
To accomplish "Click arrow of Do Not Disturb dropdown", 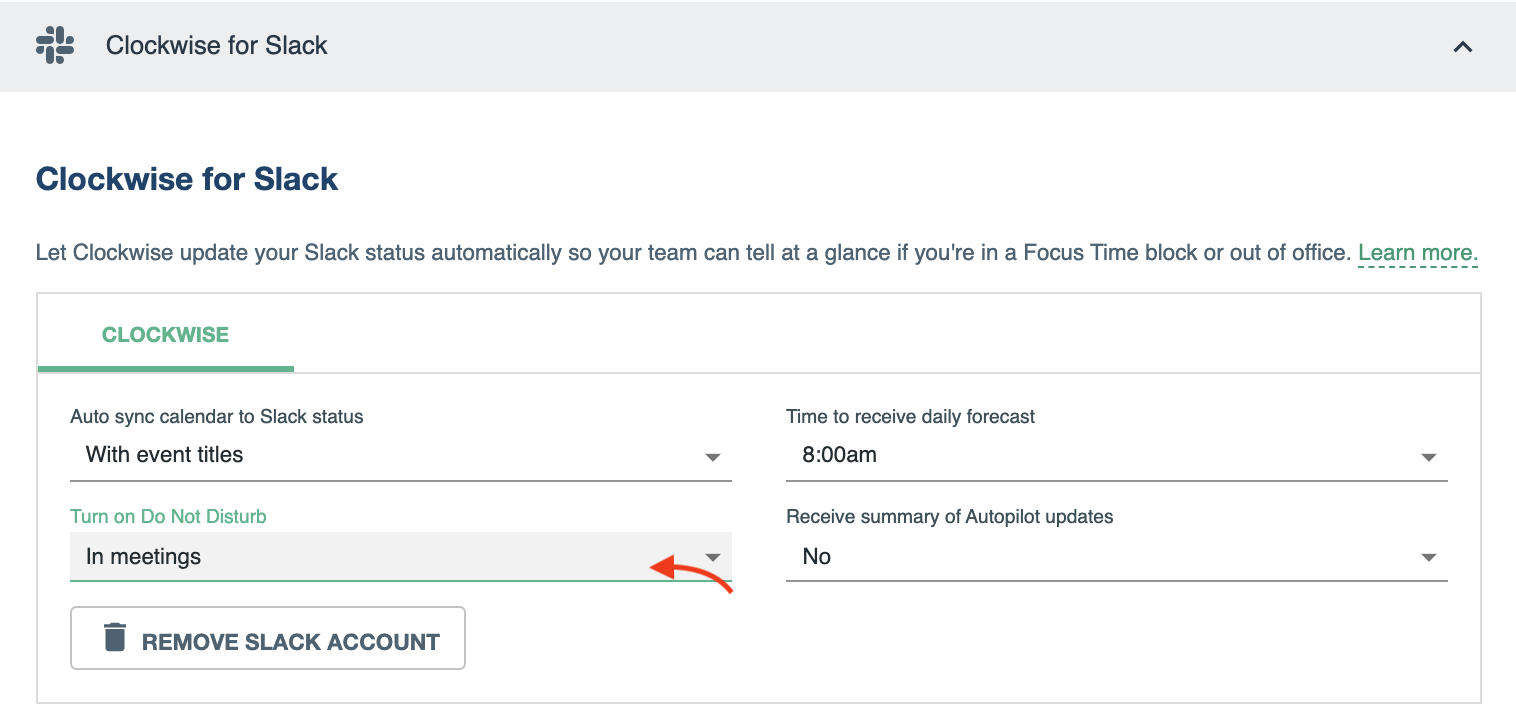I will tap(712, 557).
